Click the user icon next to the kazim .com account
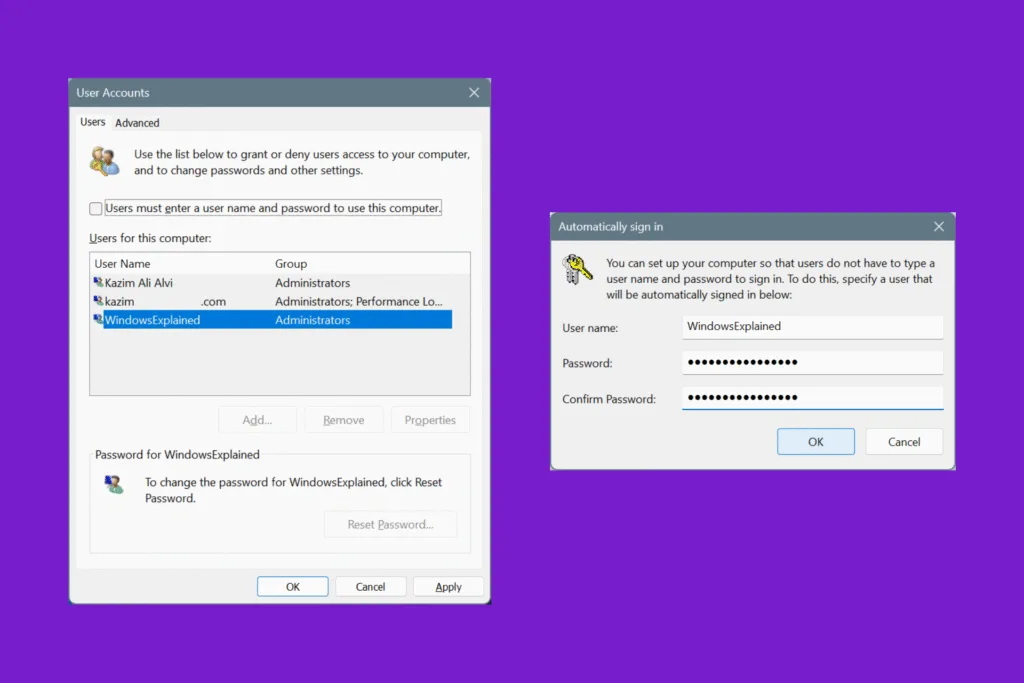 click(x=98, y=301)
